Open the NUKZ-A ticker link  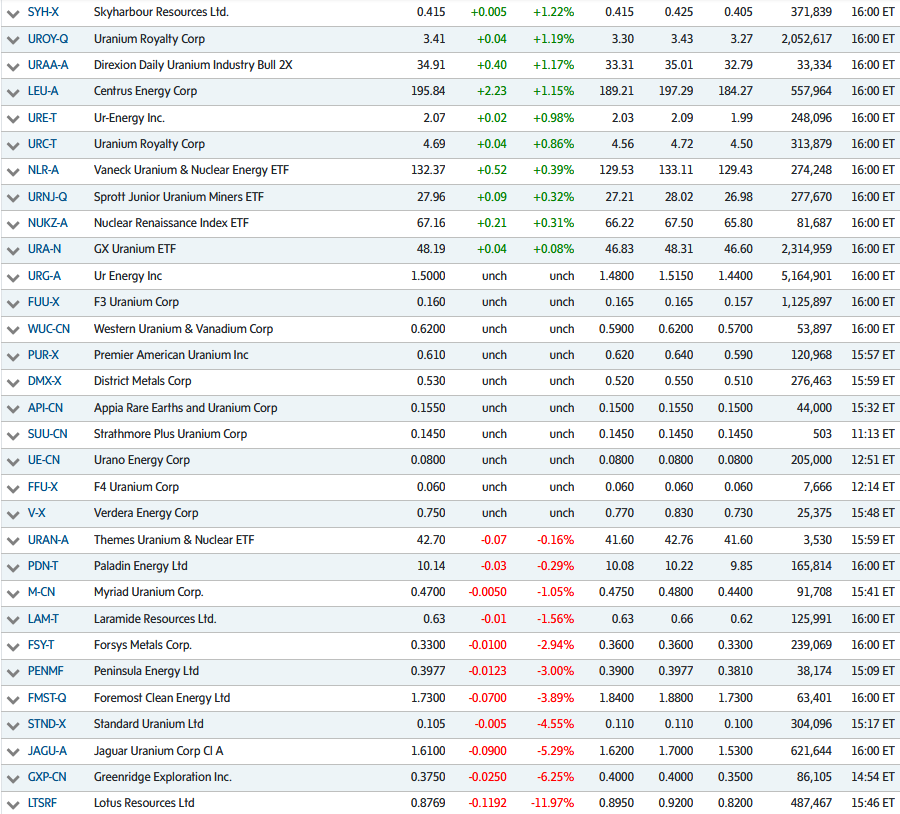(48, 223)
